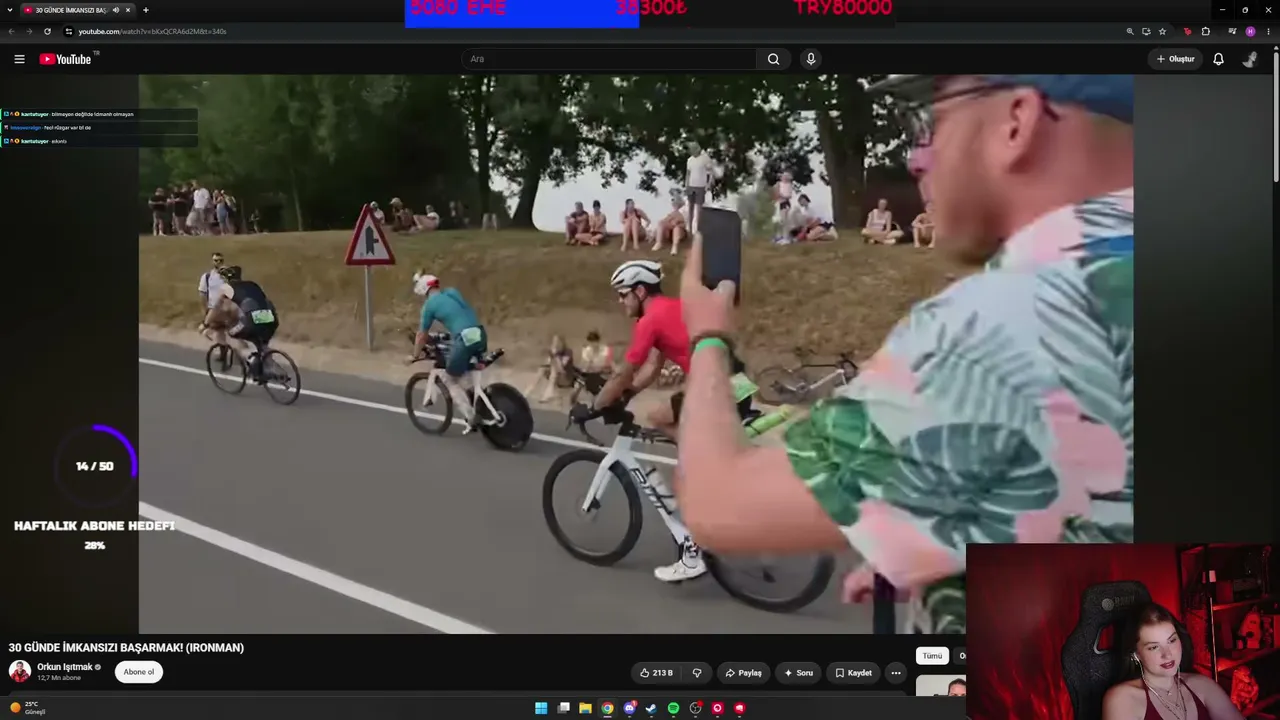Save the video with Kaydet
The width and height of the screenshot is (1280, 720).
(x=853, y=673)
